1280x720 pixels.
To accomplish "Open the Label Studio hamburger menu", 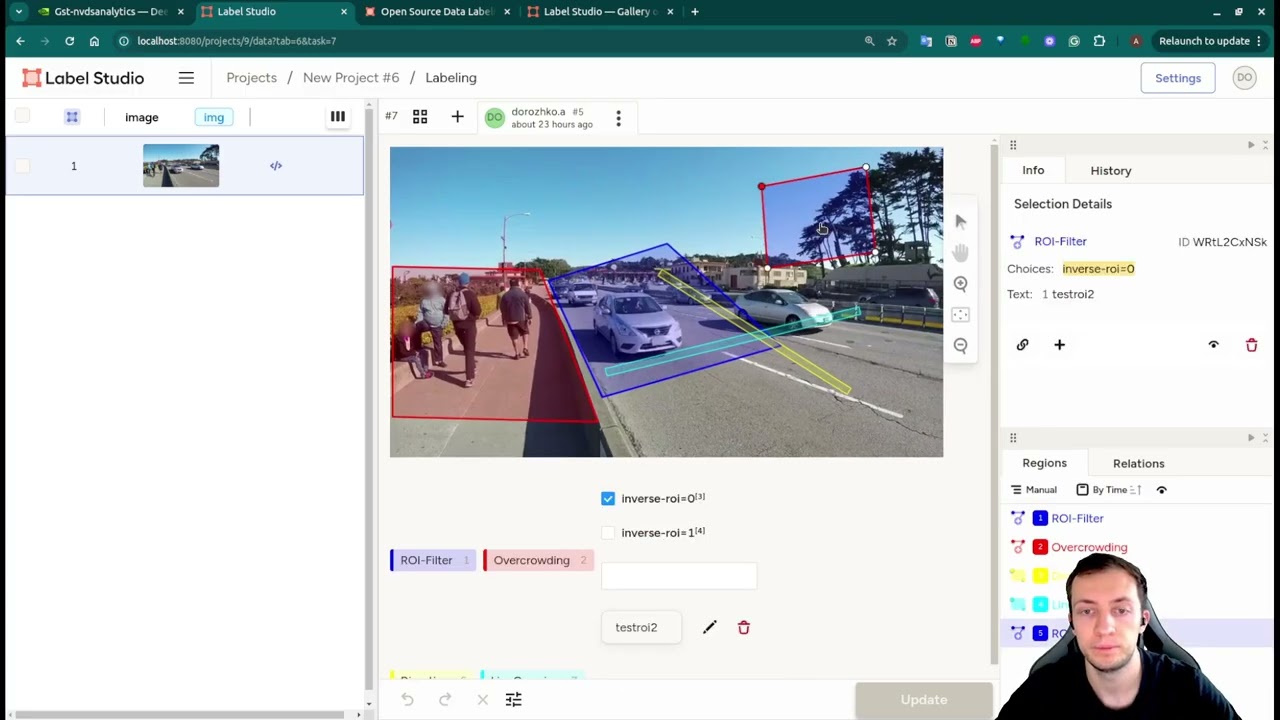I will point(186,78).
